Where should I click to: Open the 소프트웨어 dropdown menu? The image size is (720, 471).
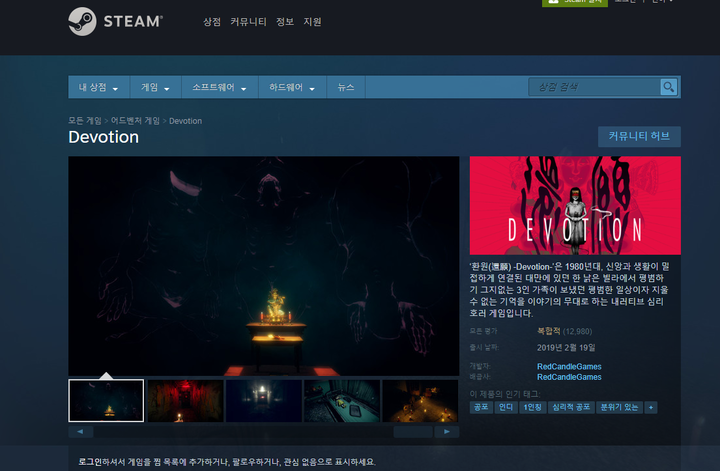(x=219, y=88)
